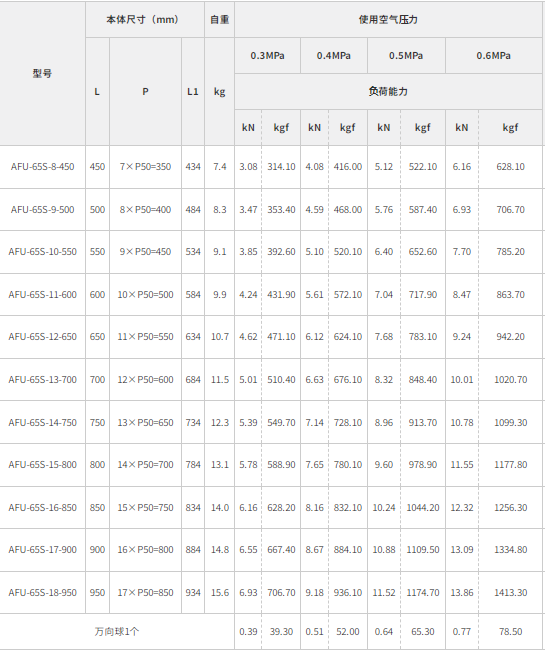545x651 pixels.
Task: Click the 0.5MPa pressure header
Action: coord(406,56)
